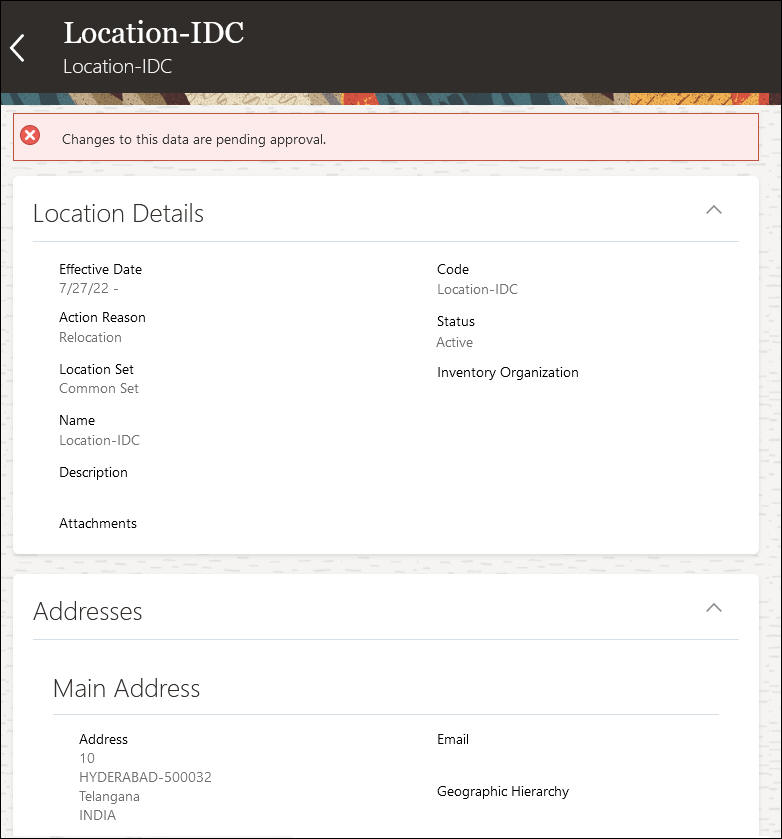This screenshot has width=782, height=839.
Task: Click the Location Details heading
Action: click(118, 213)
